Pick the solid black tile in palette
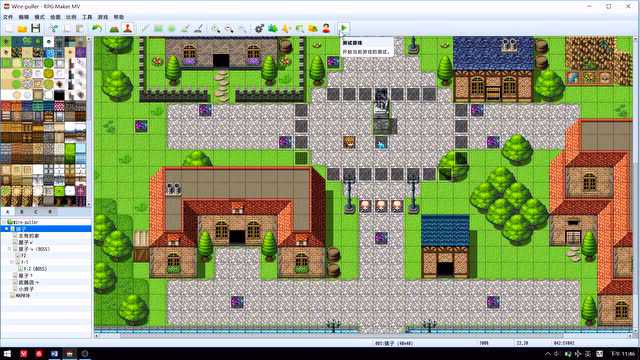640x360 pixels. (x=60, y=95)
